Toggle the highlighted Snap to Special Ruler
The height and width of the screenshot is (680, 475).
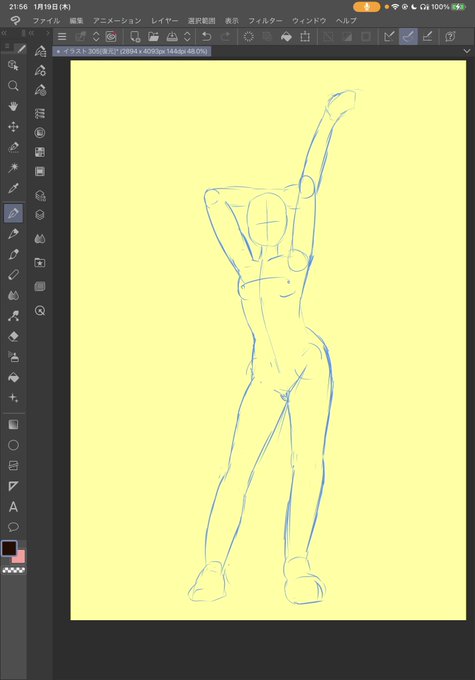coord(408,37)
